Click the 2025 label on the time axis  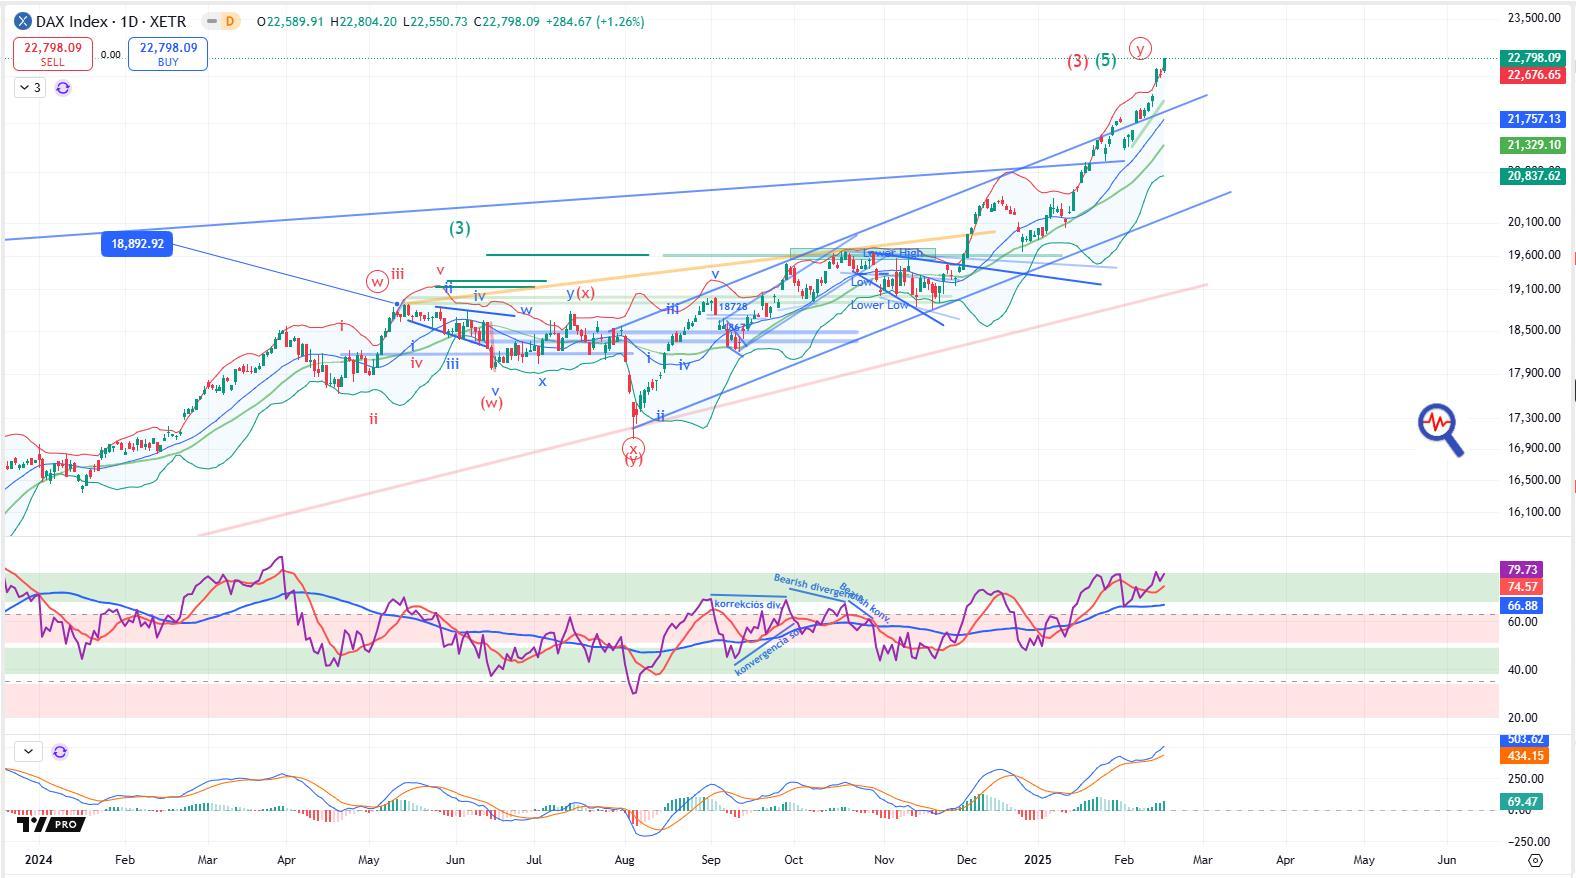click(1037, 860)
